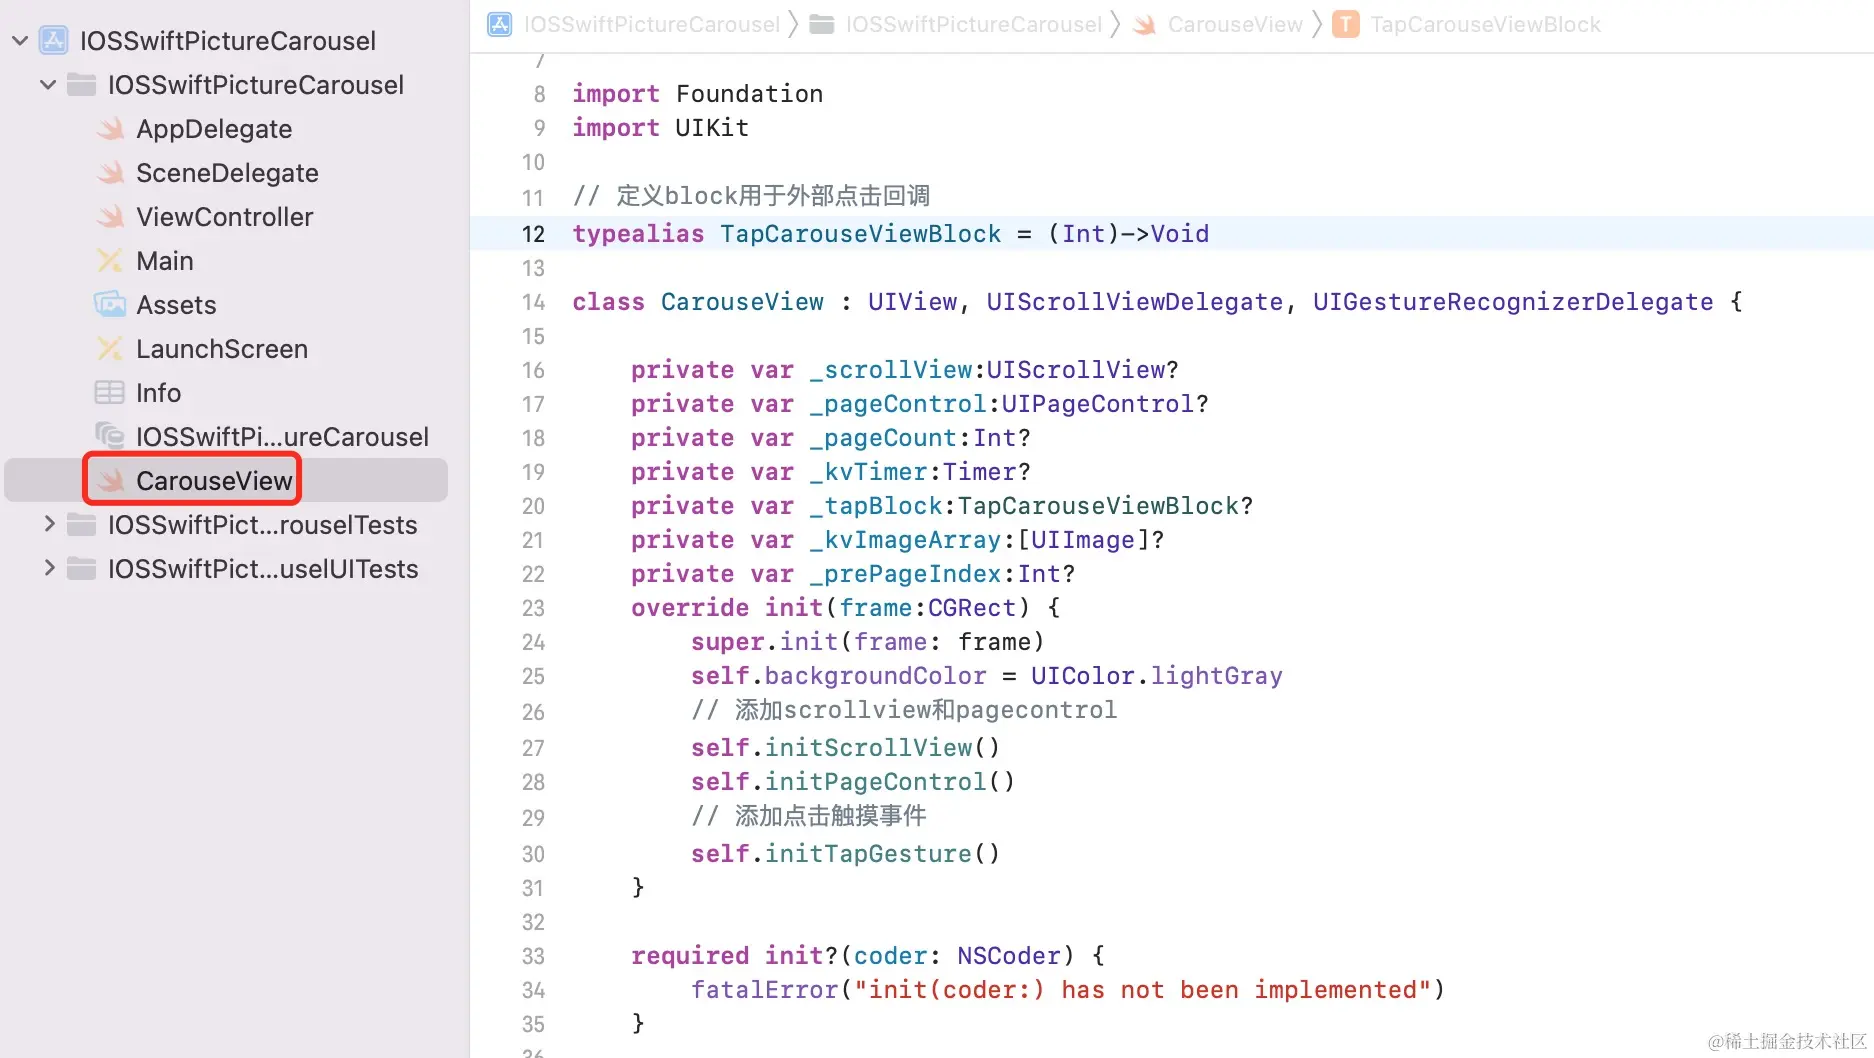Click the _pageCount property name
This screenshot has height=1058, width=1874.
(883, 438)
